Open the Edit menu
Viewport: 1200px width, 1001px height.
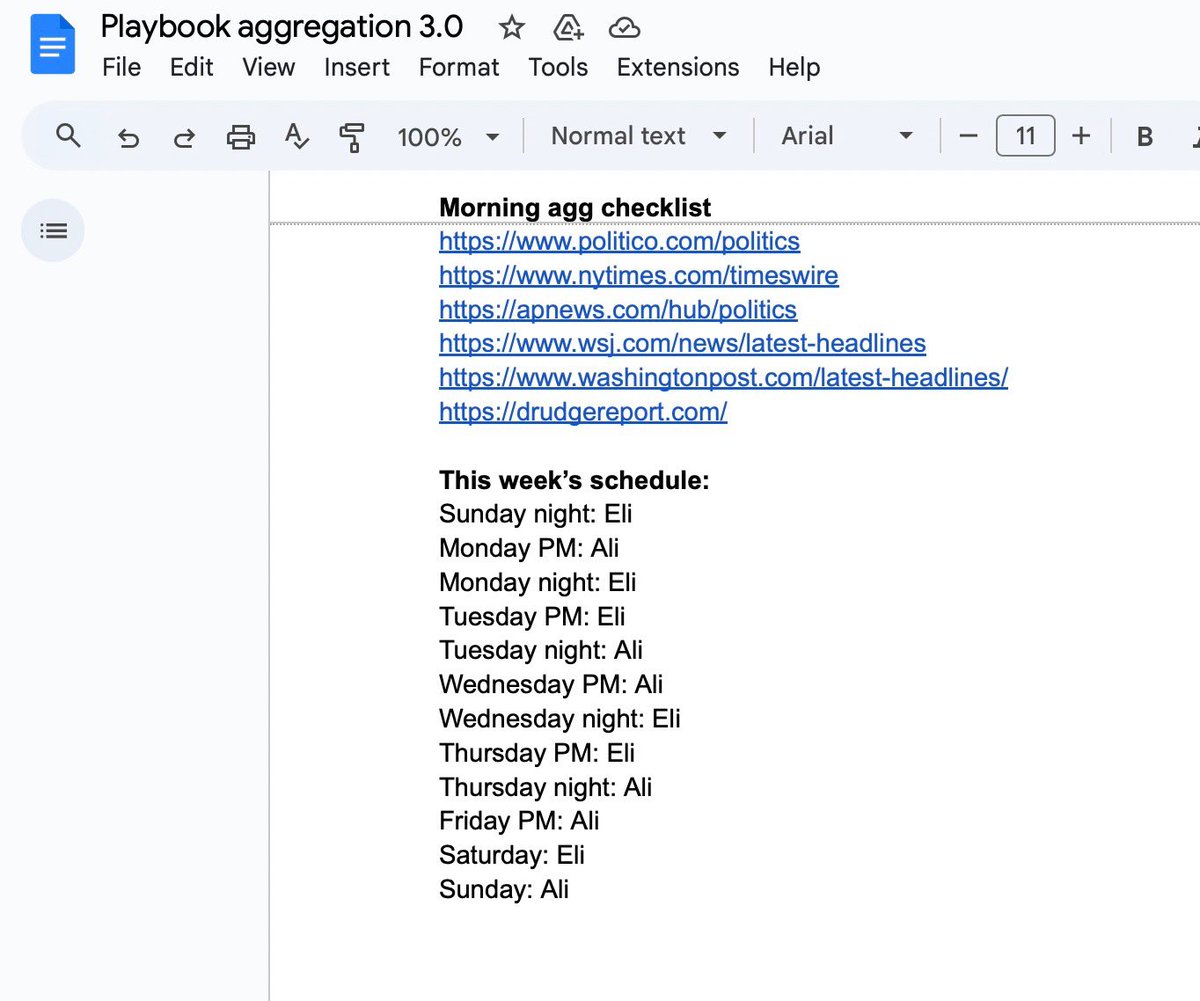click(x=191, y=67)
